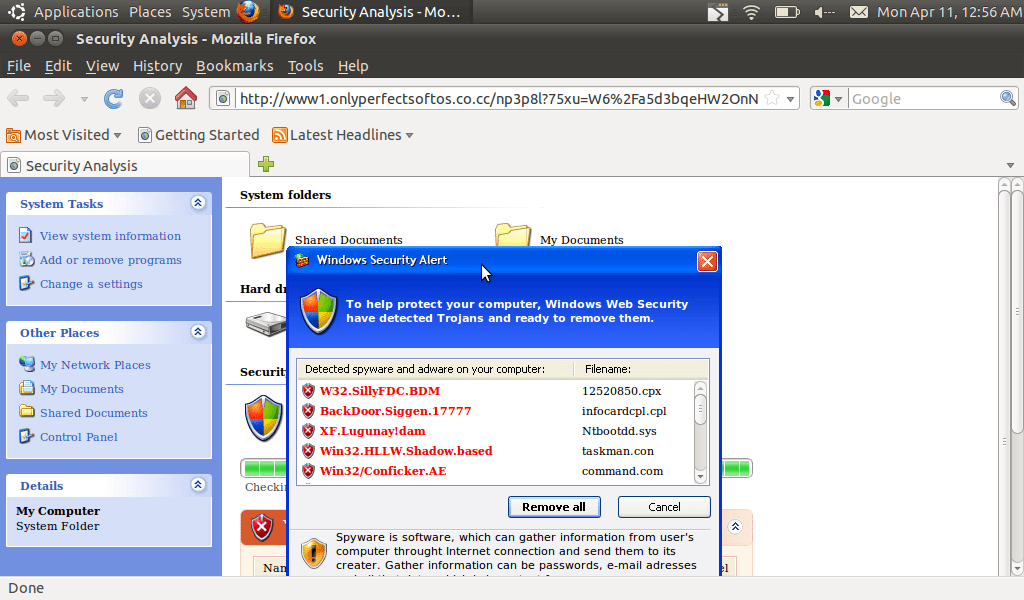The image size is (1024, 600).
Task: Click the My Documents folder icon
Action: 513,235
